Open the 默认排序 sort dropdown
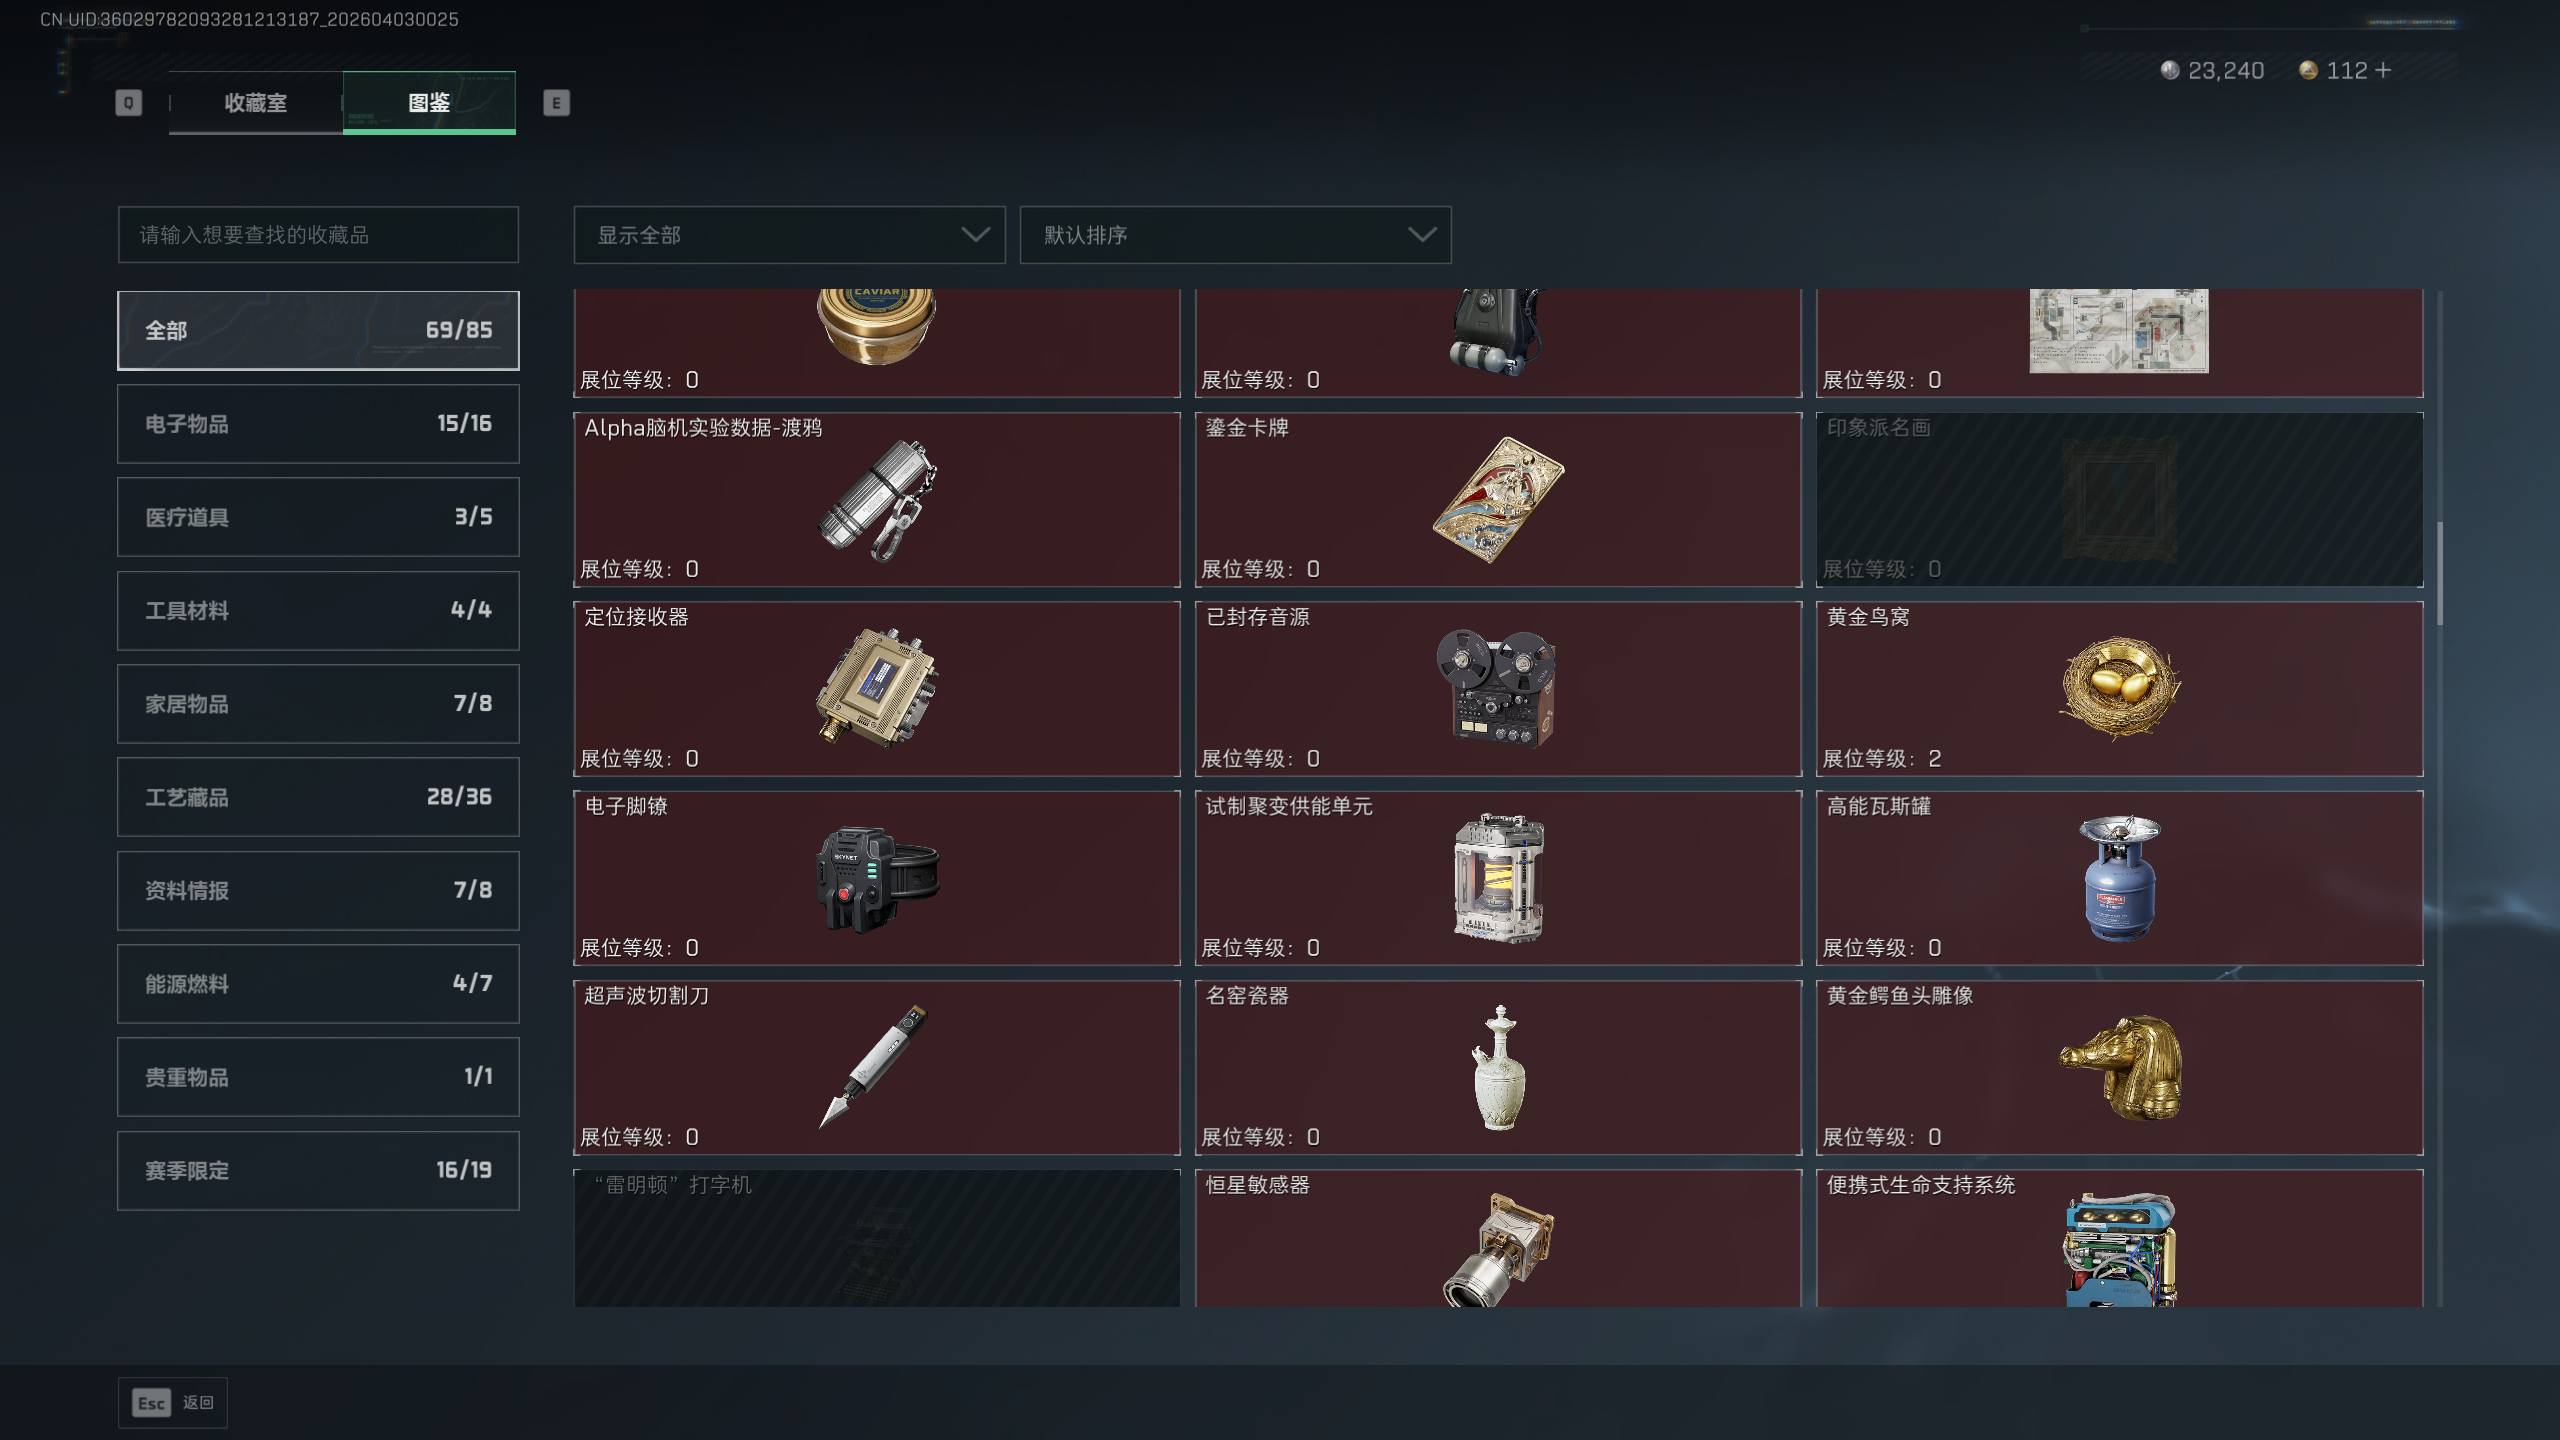Screen dimensions: 2560x1440 [1235, 235]
